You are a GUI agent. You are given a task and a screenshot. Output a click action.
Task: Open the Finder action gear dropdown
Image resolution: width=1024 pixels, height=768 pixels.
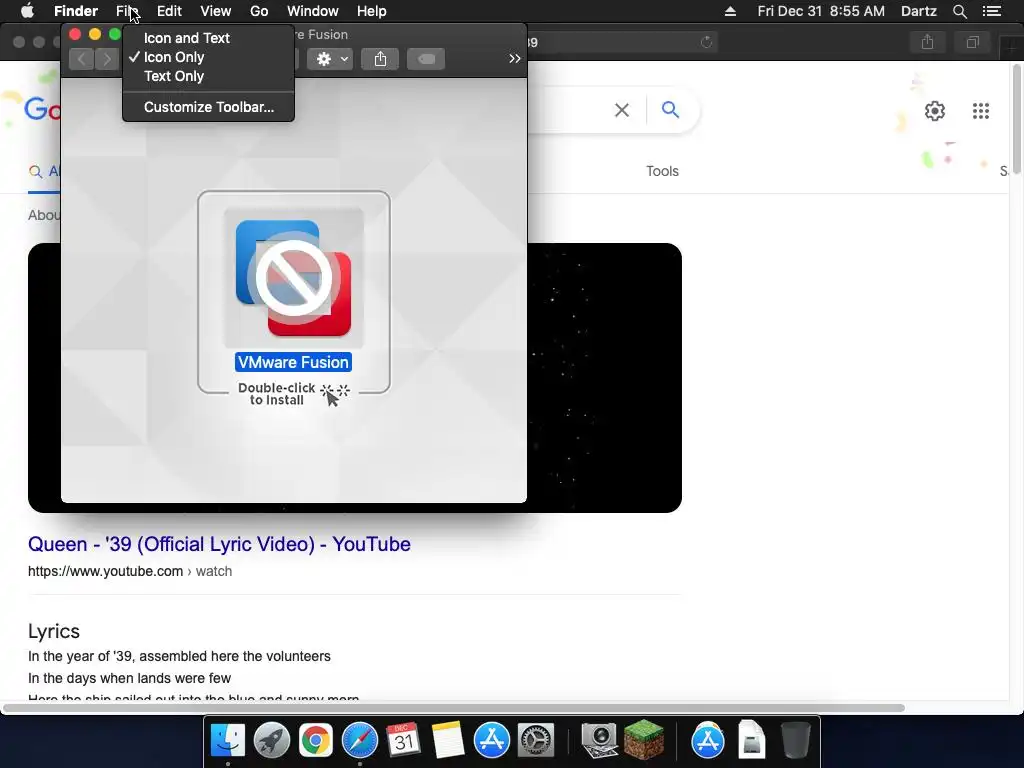330,59
